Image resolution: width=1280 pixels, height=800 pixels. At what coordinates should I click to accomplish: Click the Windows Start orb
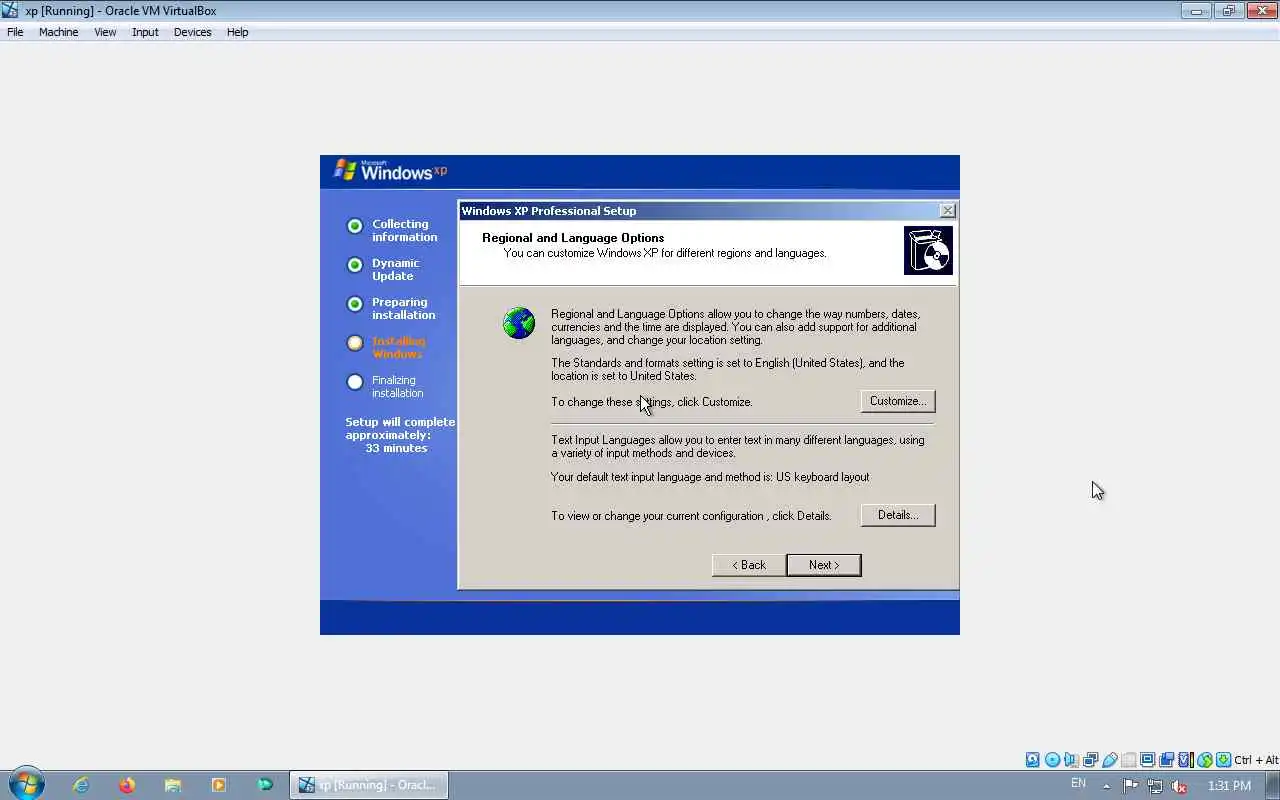point(26,785)
